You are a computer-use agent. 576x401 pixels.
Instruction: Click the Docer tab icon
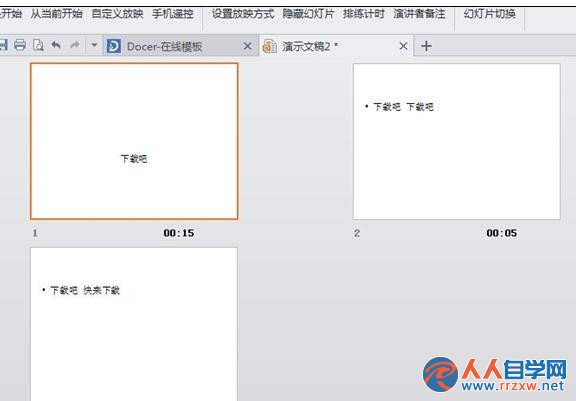[114, 46]
